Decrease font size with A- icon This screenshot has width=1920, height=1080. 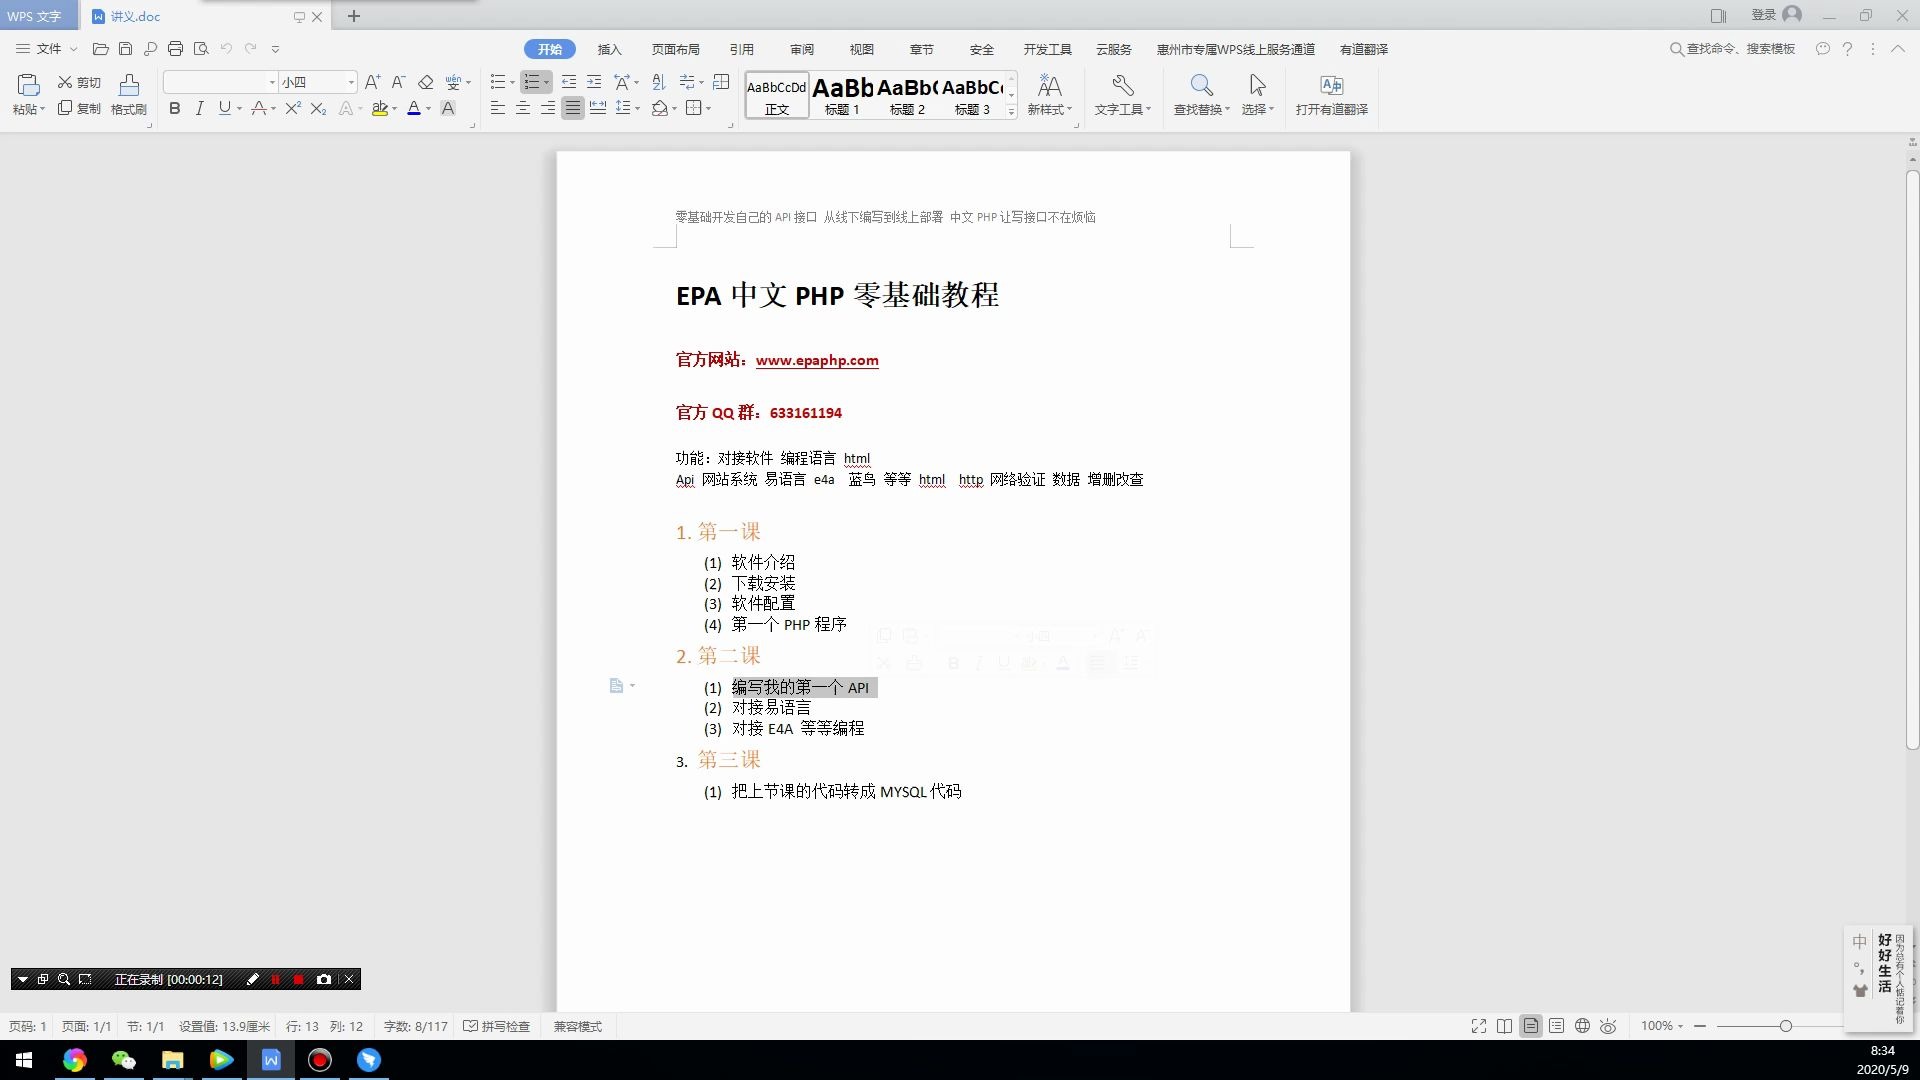tap(398, 82)
